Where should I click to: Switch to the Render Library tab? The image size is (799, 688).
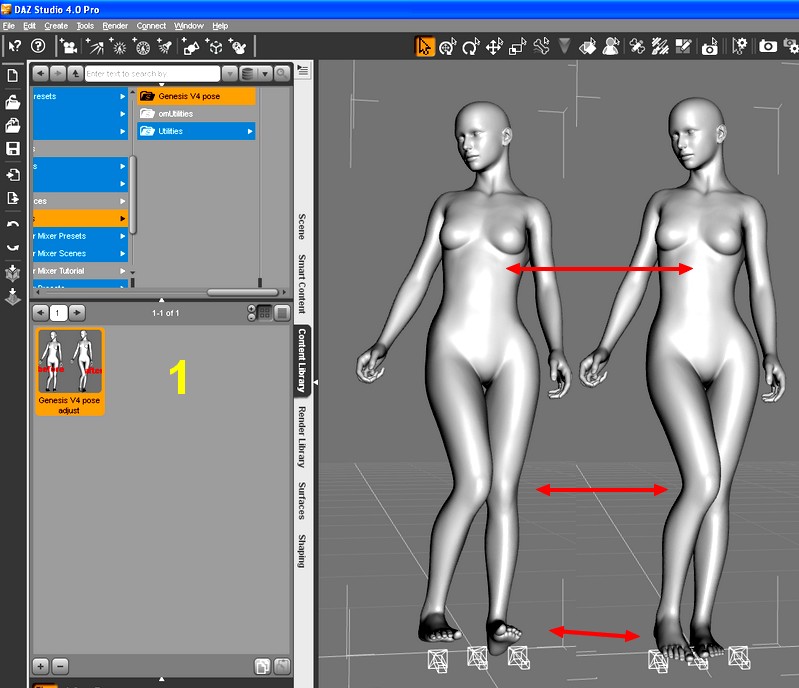pos(302,437)
